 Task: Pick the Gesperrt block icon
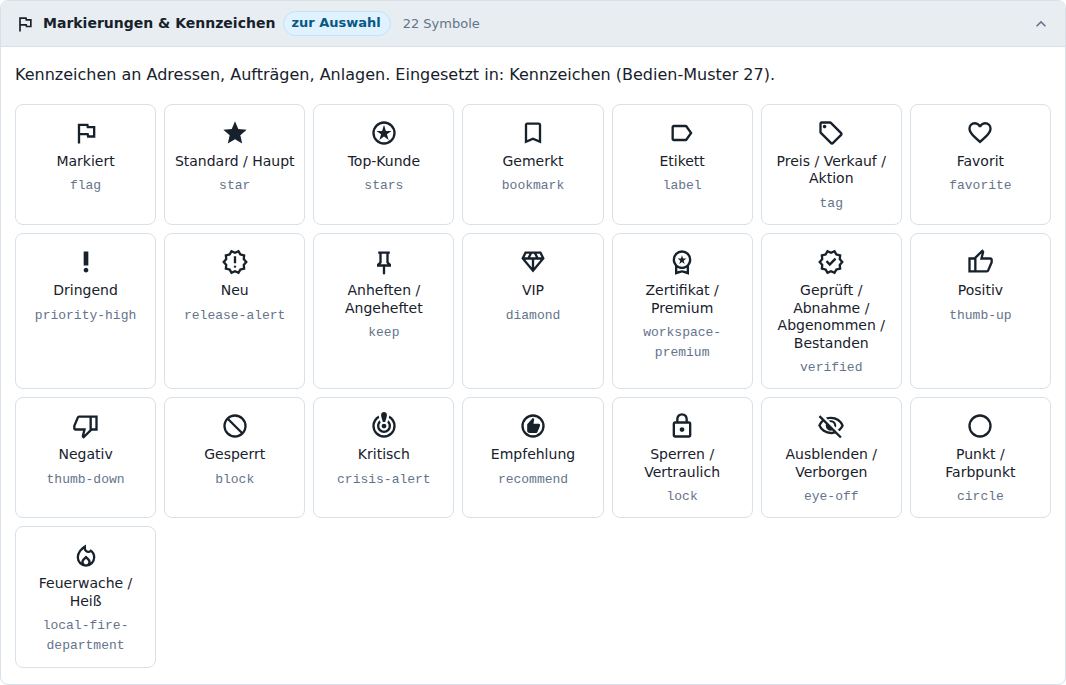pyautogui.click(x=235, y=426)
